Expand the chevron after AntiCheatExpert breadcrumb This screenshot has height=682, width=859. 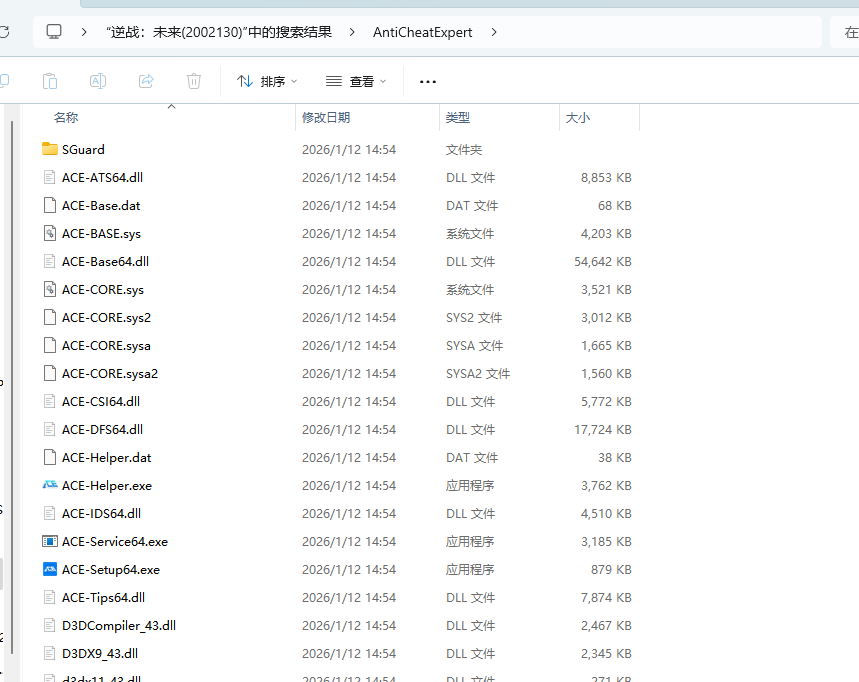493,32
